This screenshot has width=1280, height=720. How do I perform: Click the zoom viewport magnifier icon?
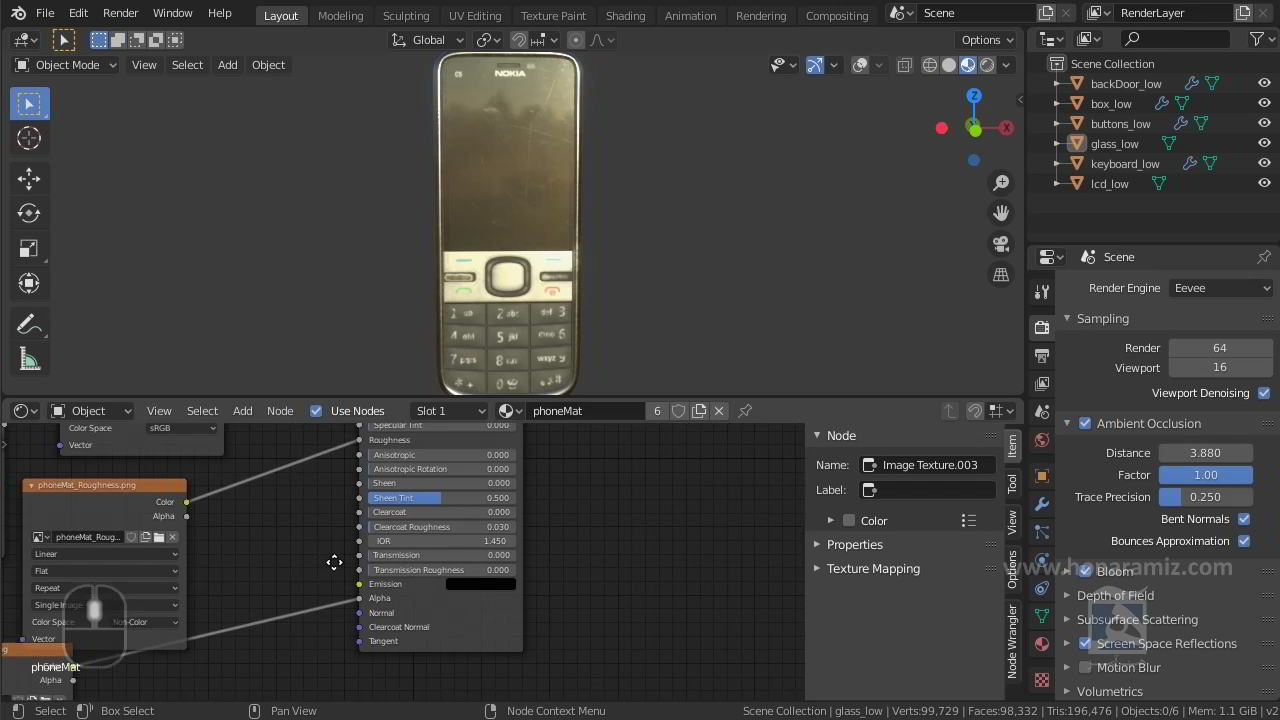point(1001,183)
